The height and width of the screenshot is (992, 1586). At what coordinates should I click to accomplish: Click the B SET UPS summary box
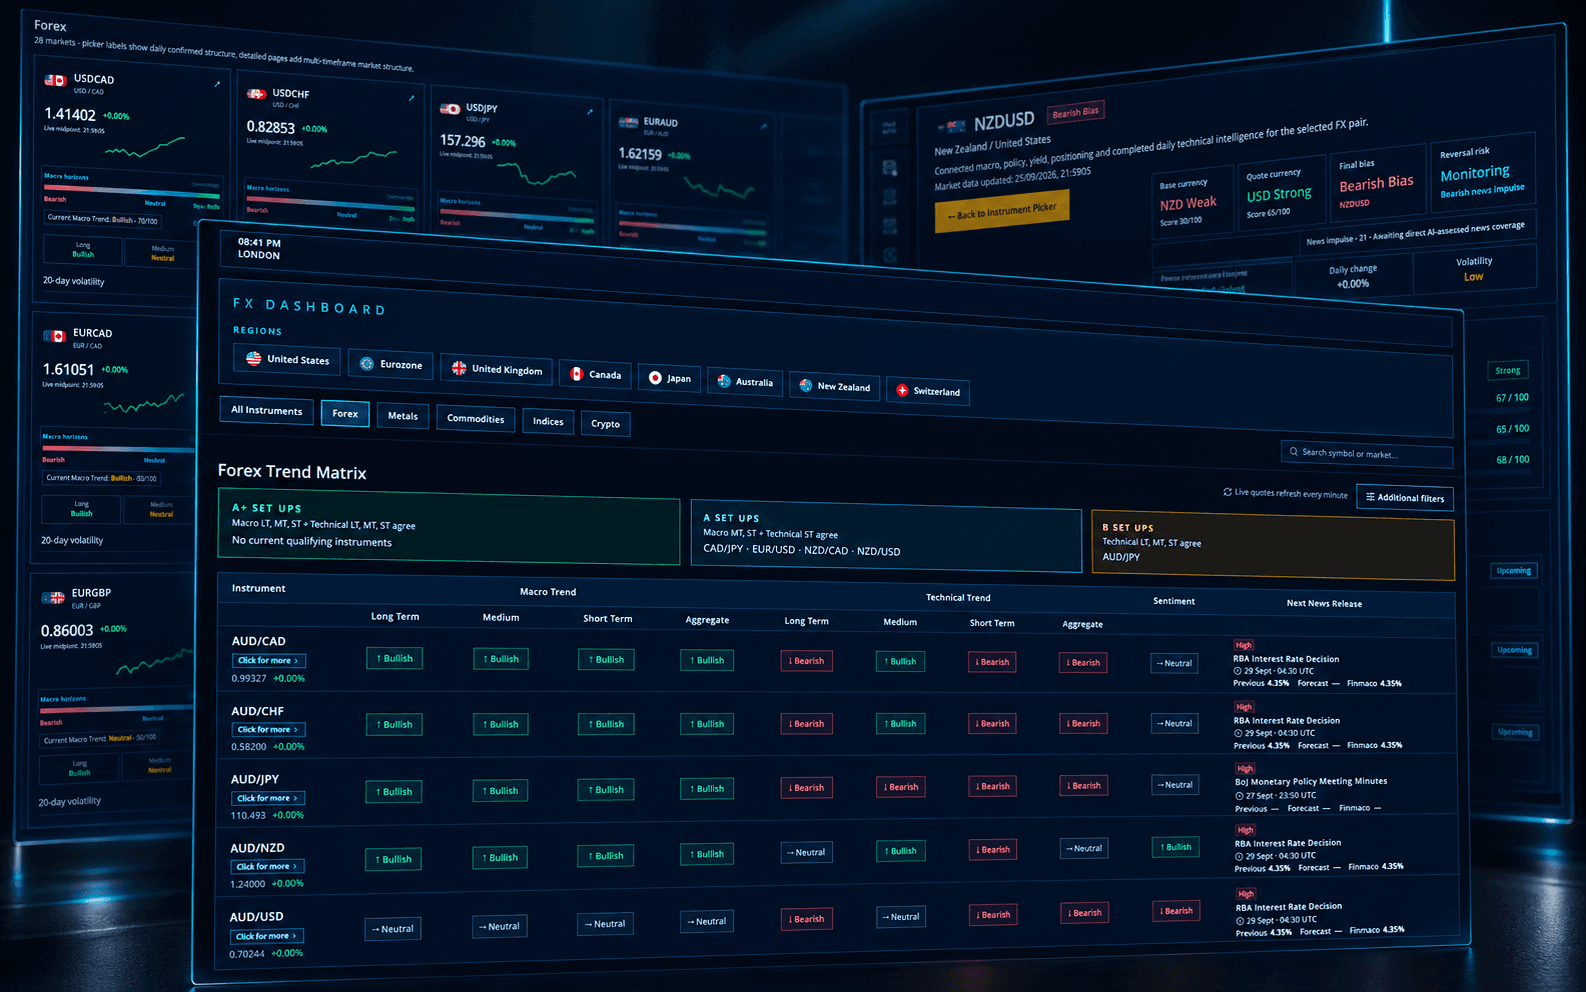pyautogui.click(x=1273, y=545)
